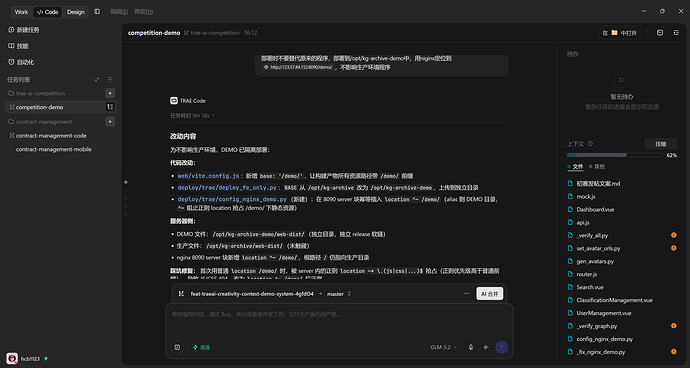Open the Skills (技能) sidebar item

(18, 46)
